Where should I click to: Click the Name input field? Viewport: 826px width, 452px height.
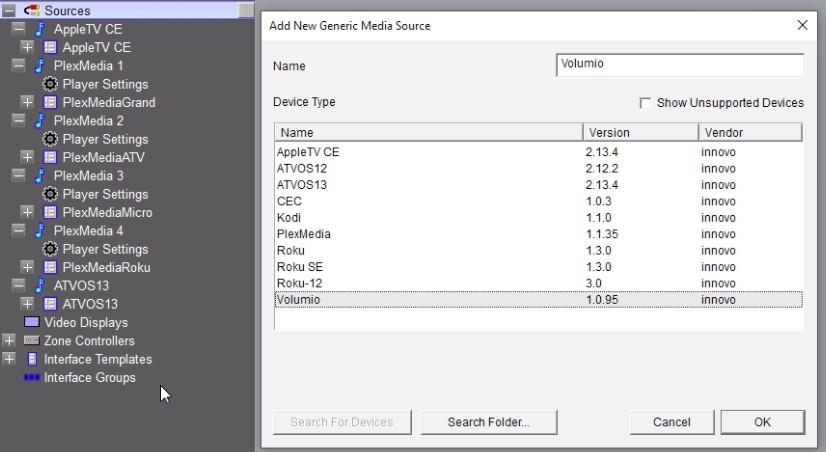tap(680, 65)
